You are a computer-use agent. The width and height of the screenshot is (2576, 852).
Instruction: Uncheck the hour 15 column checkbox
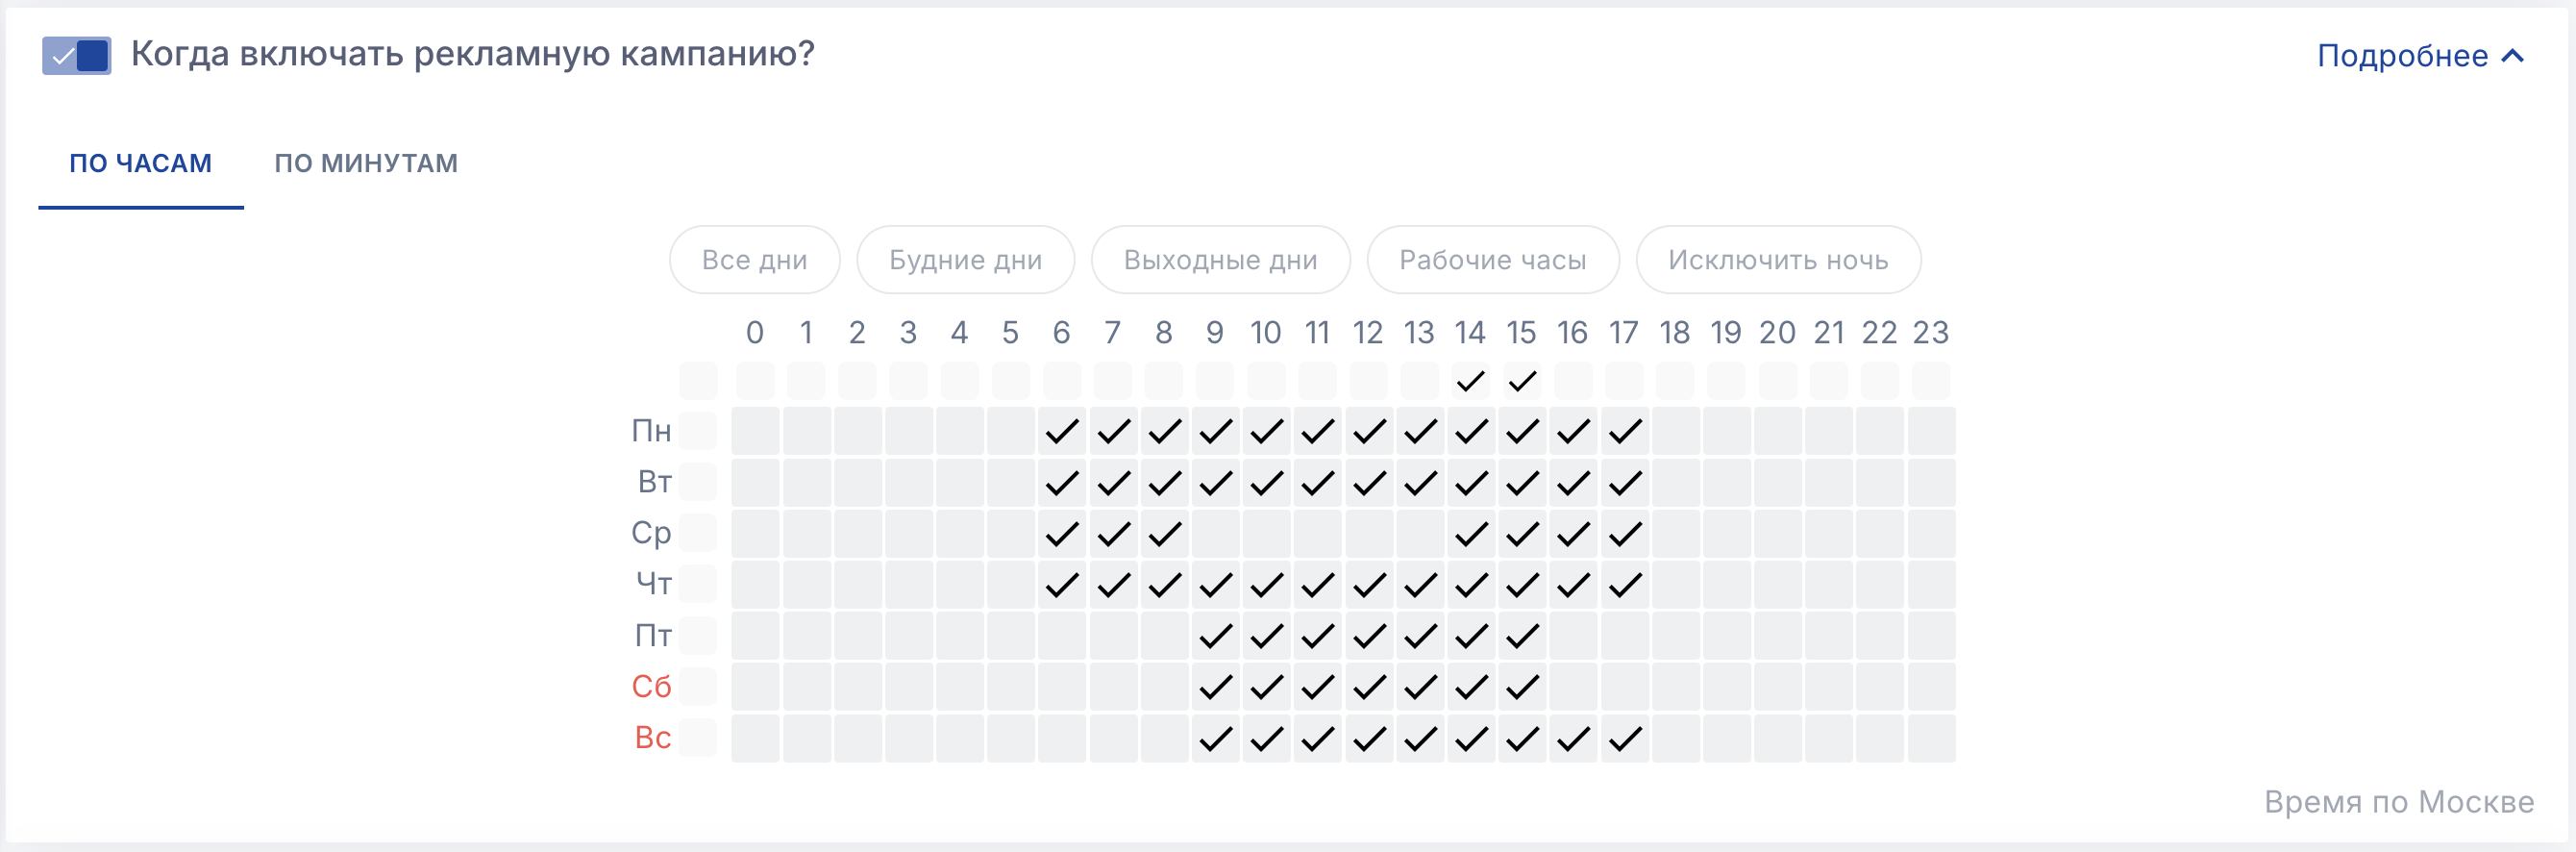[x=1522, y=381]
